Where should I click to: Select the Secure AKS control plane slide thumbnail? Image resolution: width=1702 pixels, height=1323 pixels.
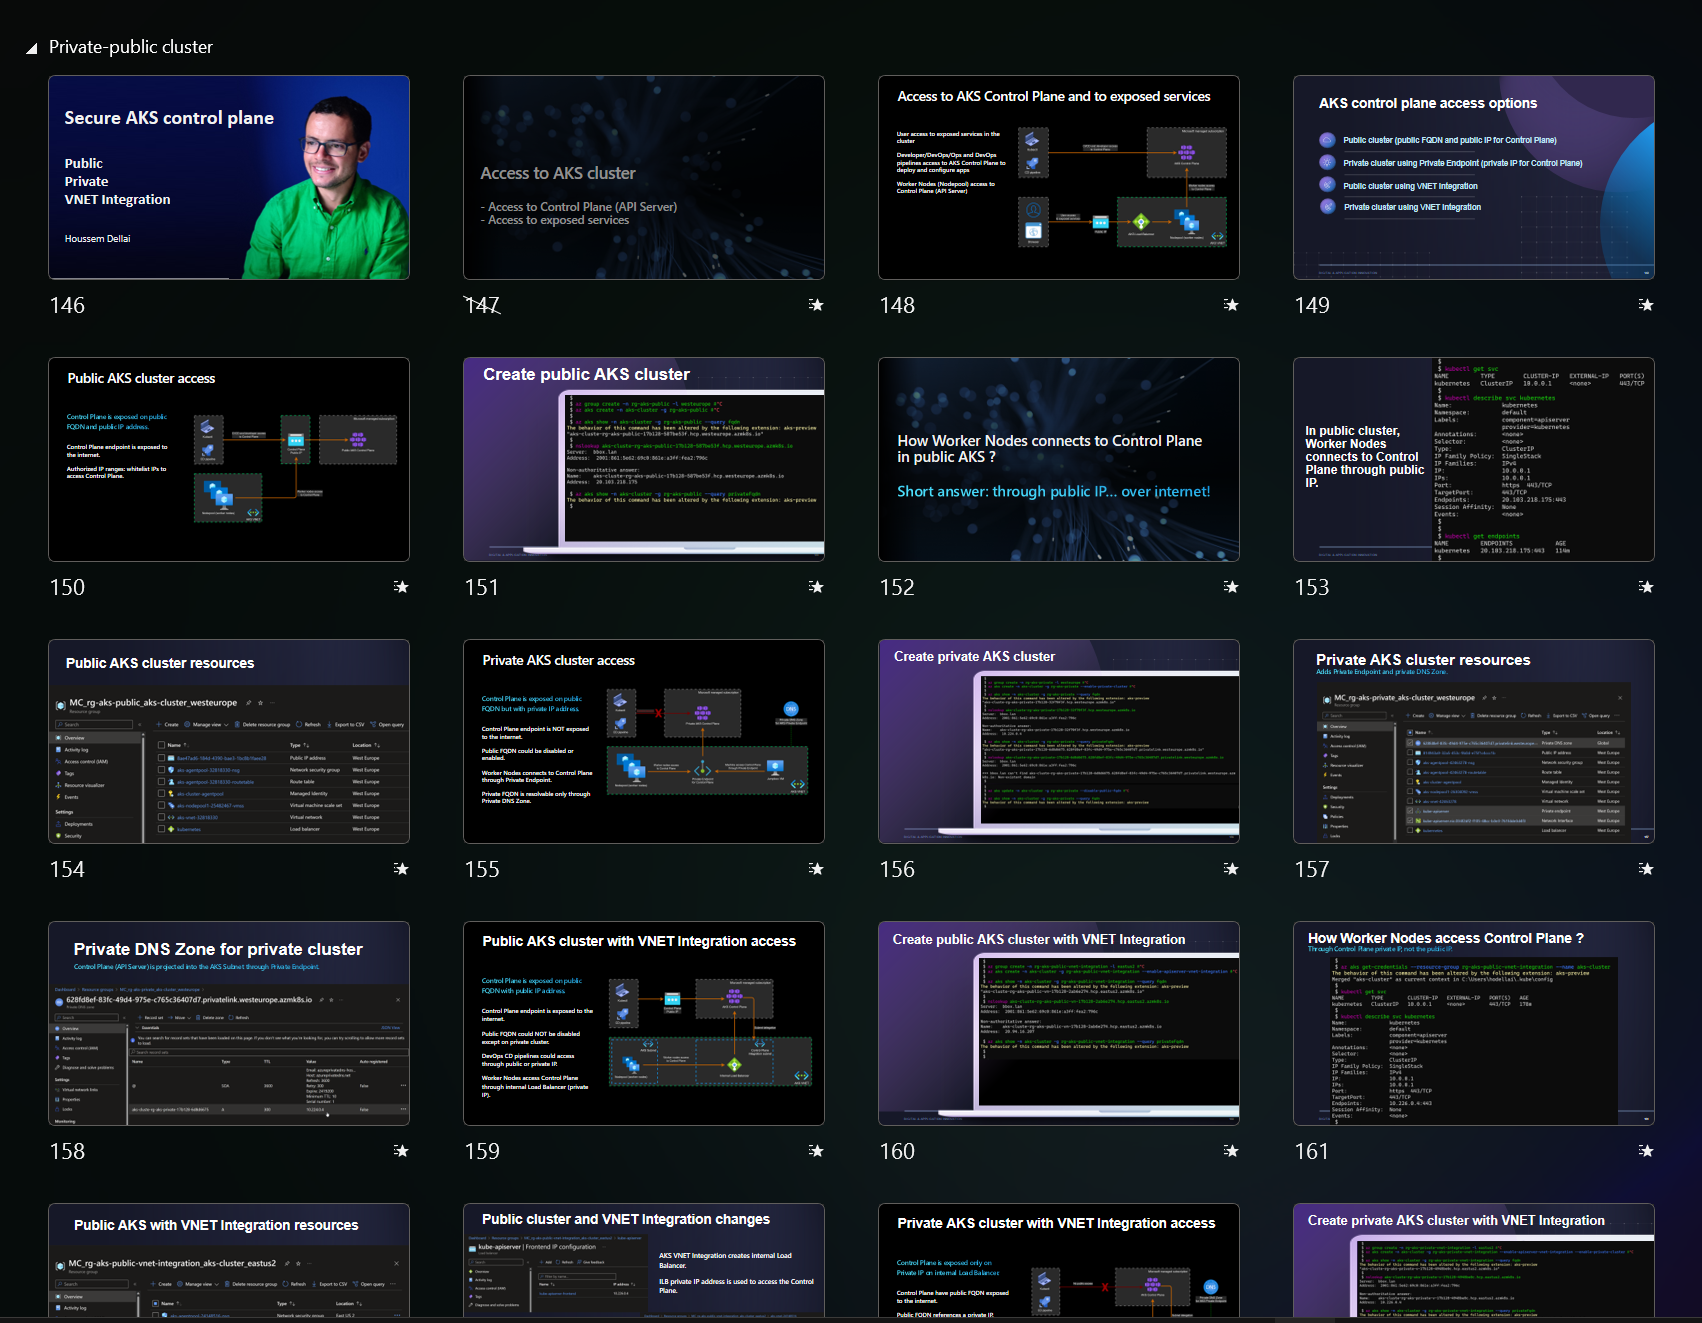pos(229,177)
